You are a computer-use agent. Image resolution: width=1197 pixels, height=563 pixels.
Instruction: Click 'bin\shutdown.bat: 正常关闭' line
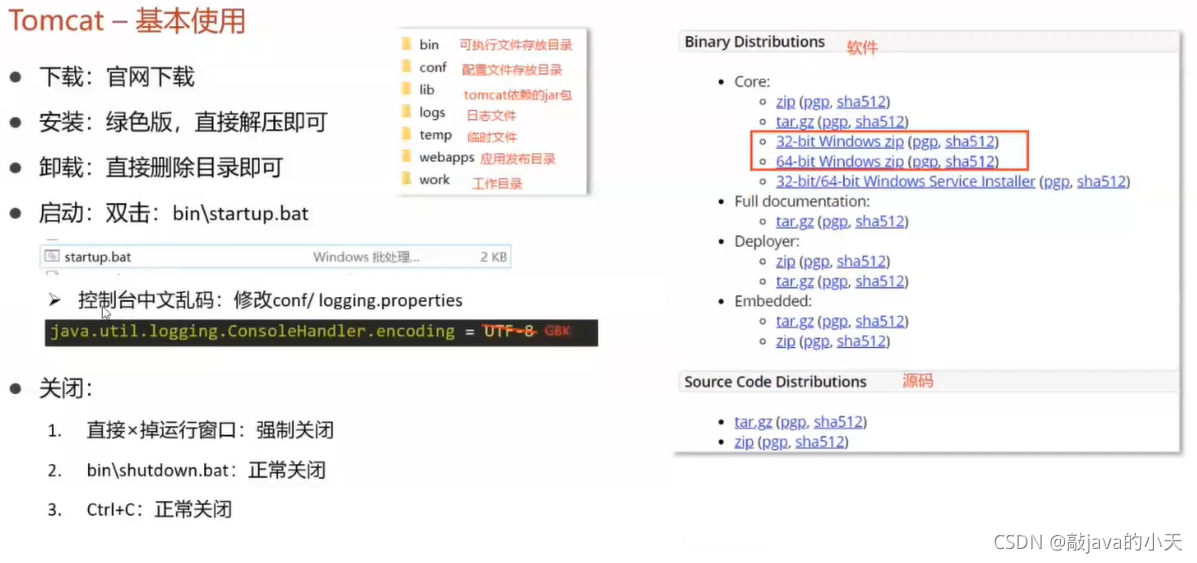tap(206, 470)
